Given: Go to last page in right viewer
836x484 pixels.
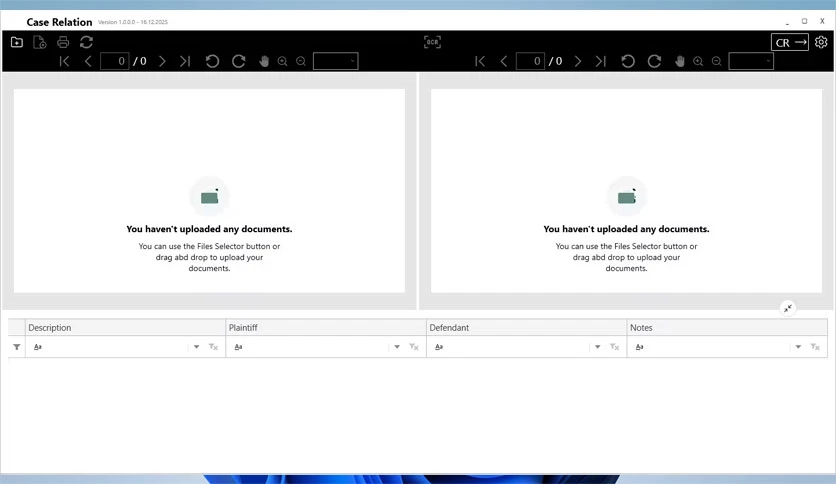Looking at the screenshot, I should point(600,61).
